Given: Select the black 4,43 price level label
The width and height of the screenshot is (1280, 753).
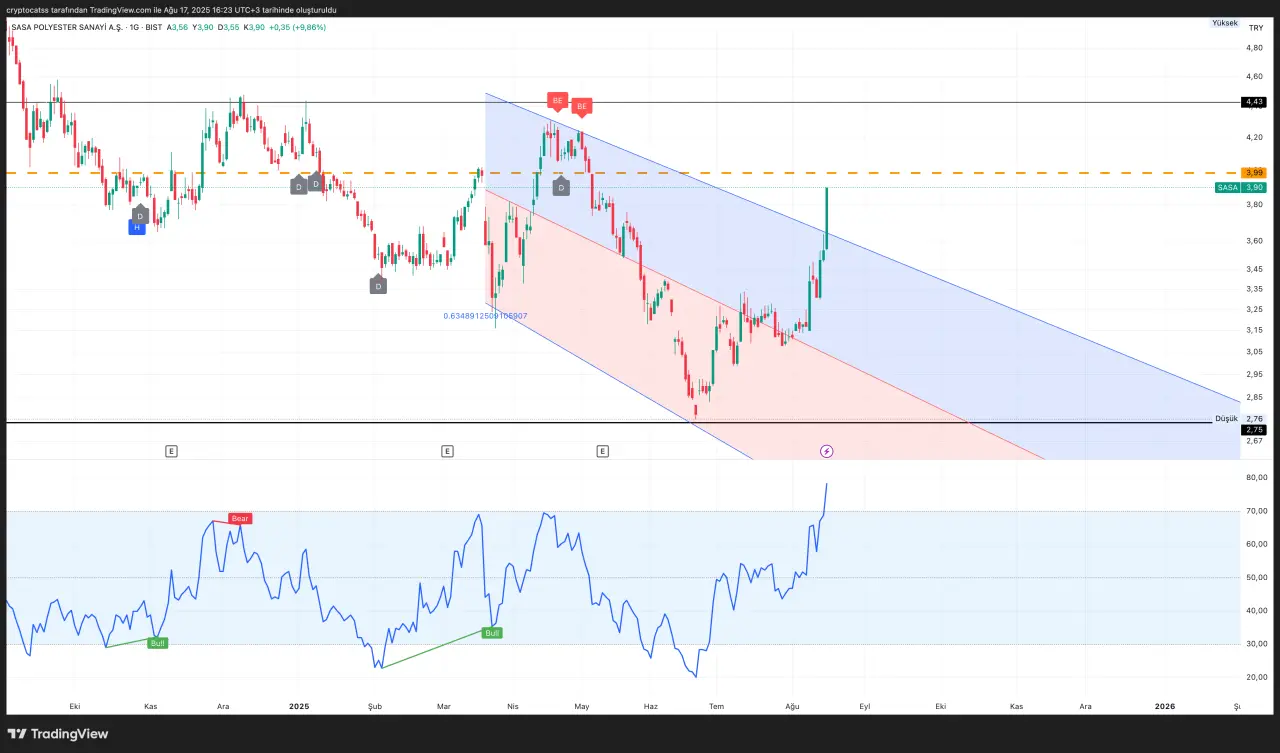Looking at the screenshot, I should pyautogui.click(x=1253, y=102).
